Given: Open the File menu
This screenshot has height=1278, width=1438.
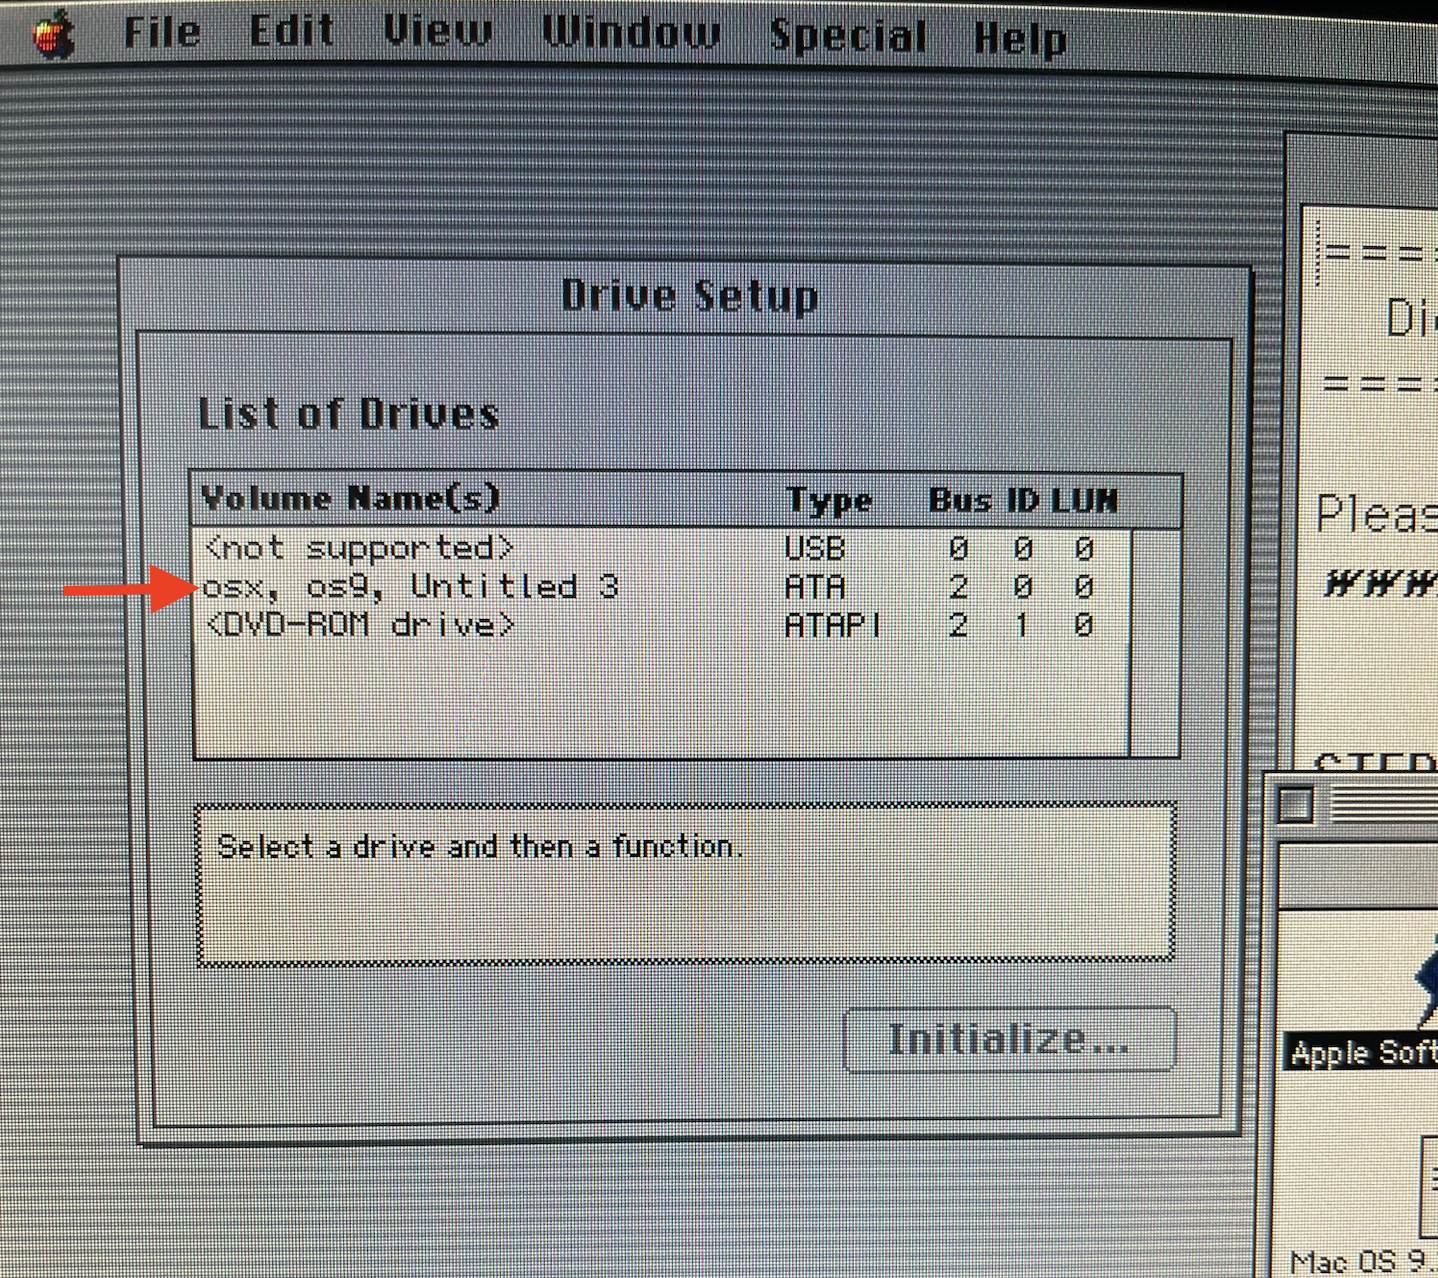Looking at the screenshot, I should [x=162, y=32].
